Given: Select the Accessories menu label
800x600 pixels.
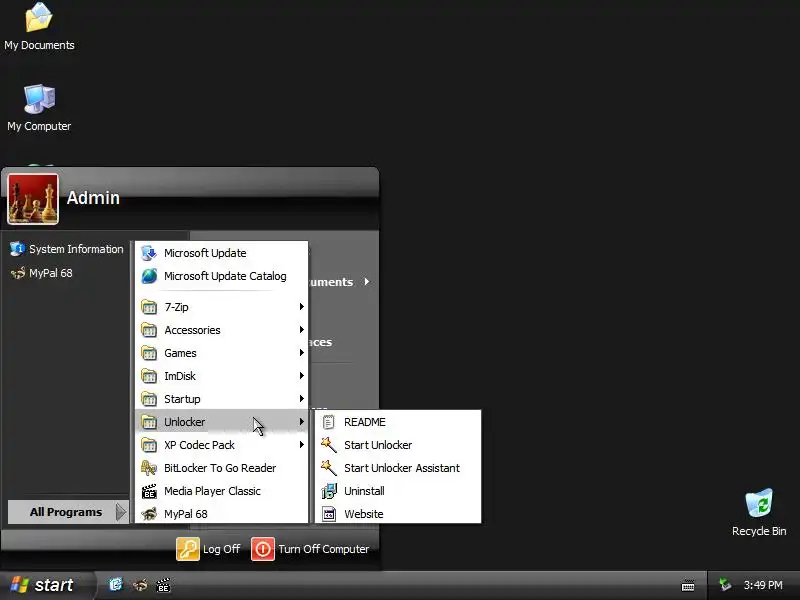Looking at the screenshot, I should pyautogui.click(x=192, y=330).
